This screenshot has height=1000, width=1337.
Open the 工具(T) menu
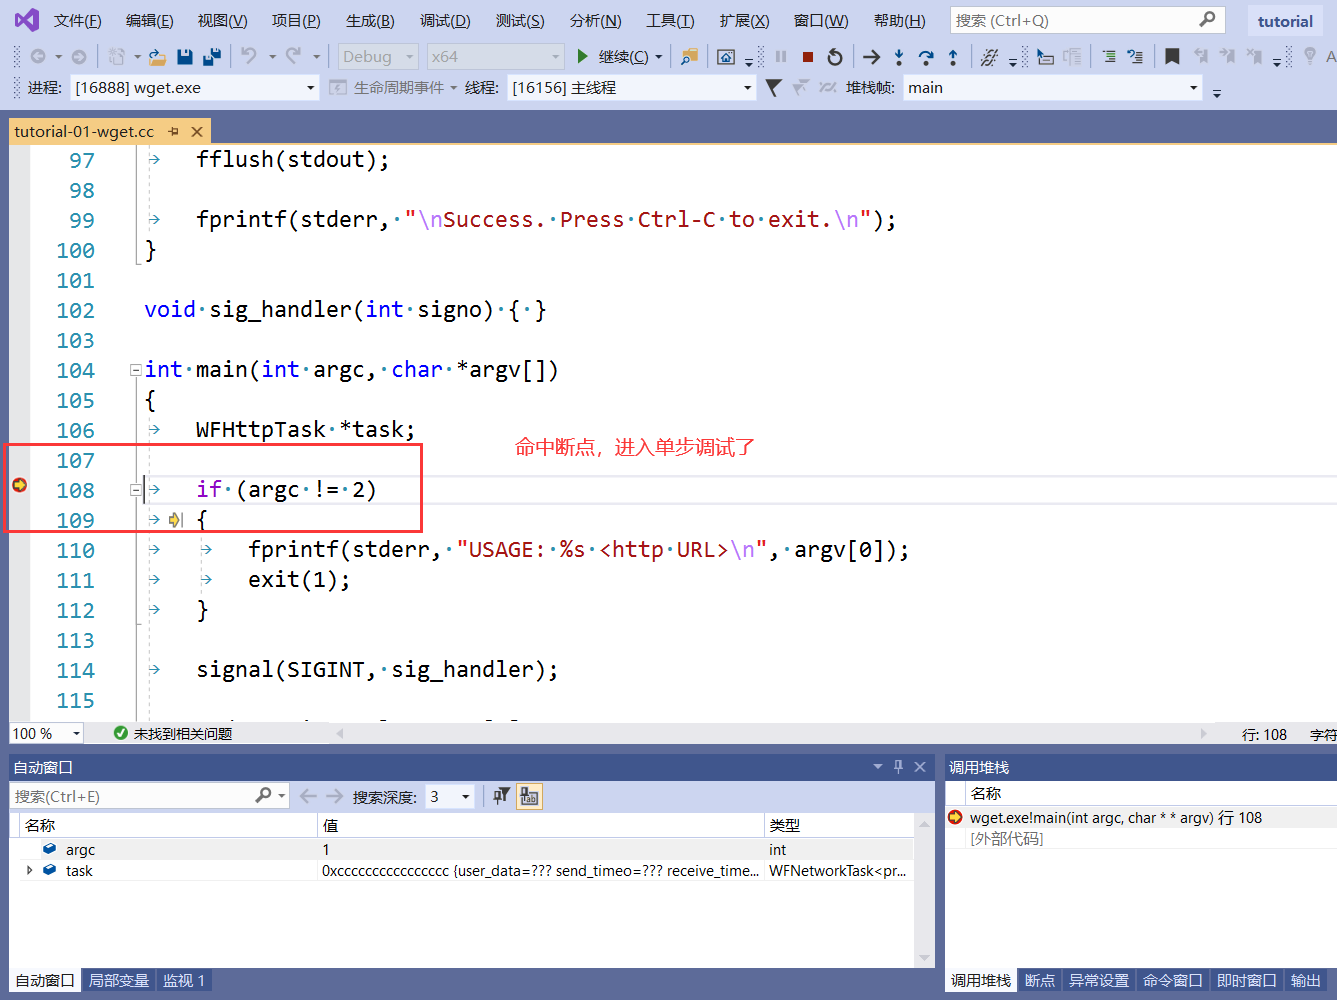pos(670,21)
